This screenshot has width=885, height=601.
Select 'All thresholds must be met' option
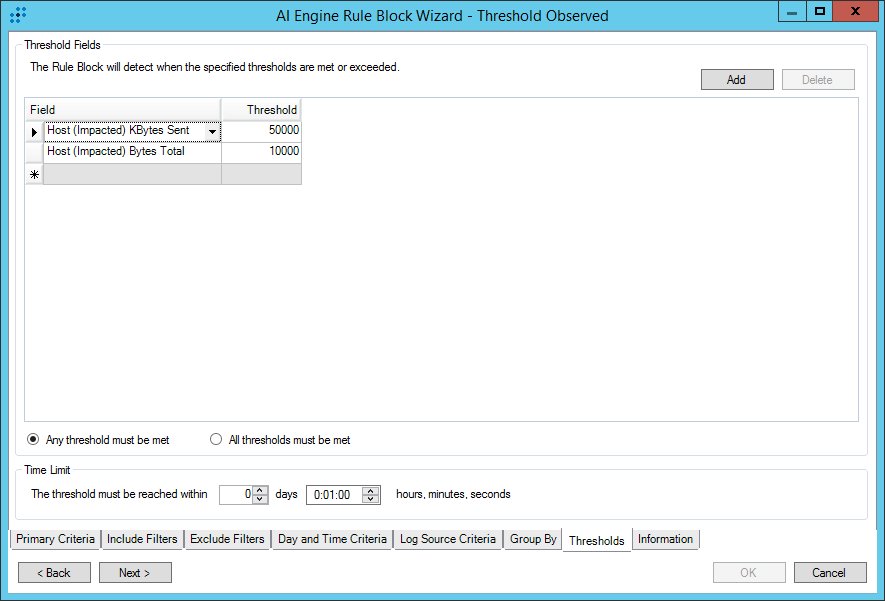(216, 440)
